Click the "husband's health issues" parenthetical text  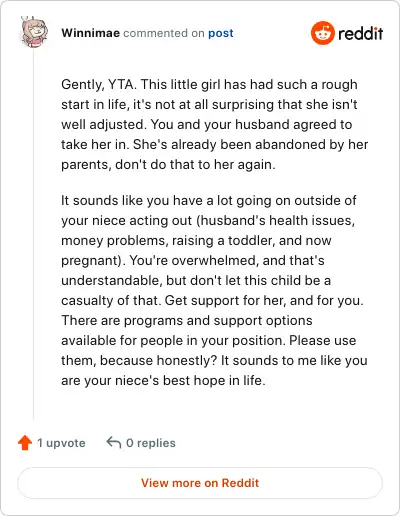click(x=275, y=221)
